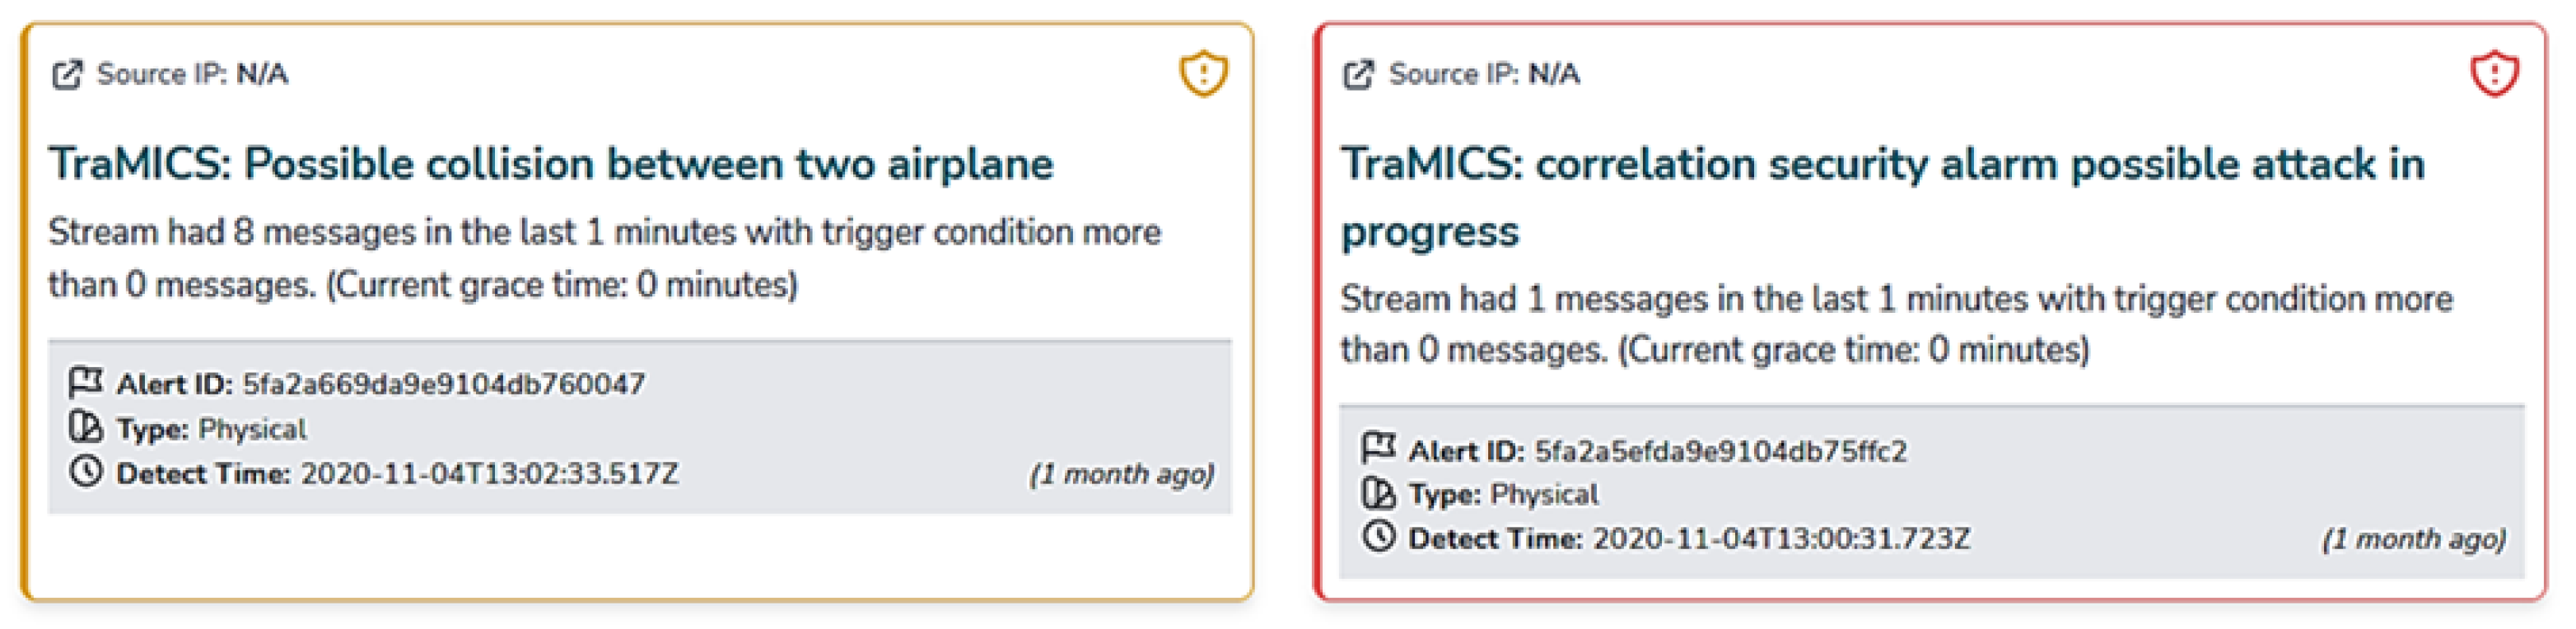The height and width of the screenshot is (629, 2576).
Task: Click '(1 month ago)' in the collision alert
Action: [1121, 474]
